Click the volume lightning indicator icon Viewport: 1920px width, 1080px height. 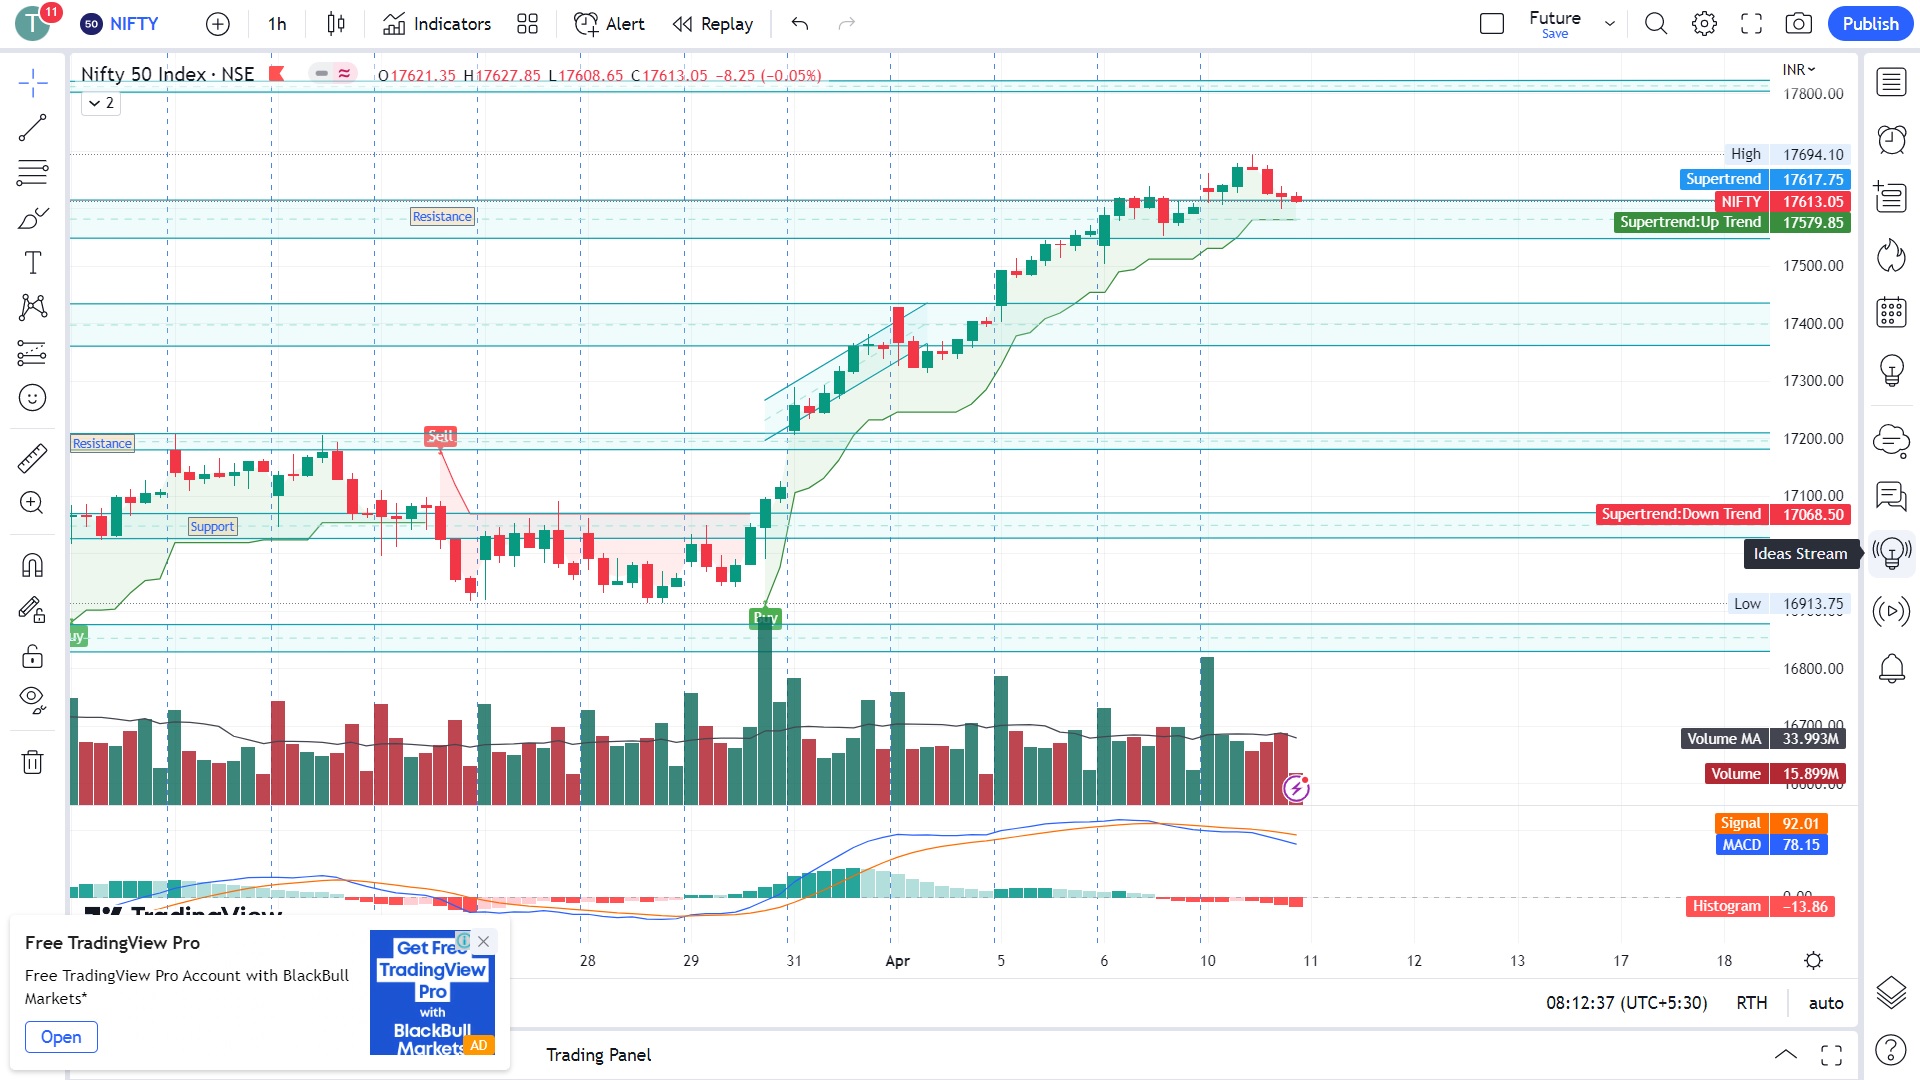click(1296, 789)
